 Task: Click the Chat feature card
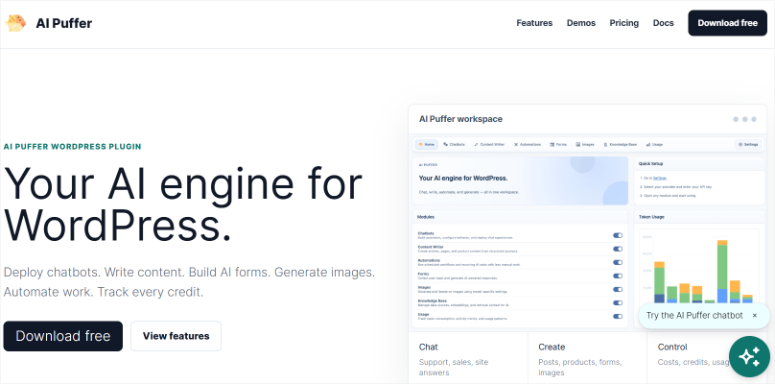click(x=468, y=357)
